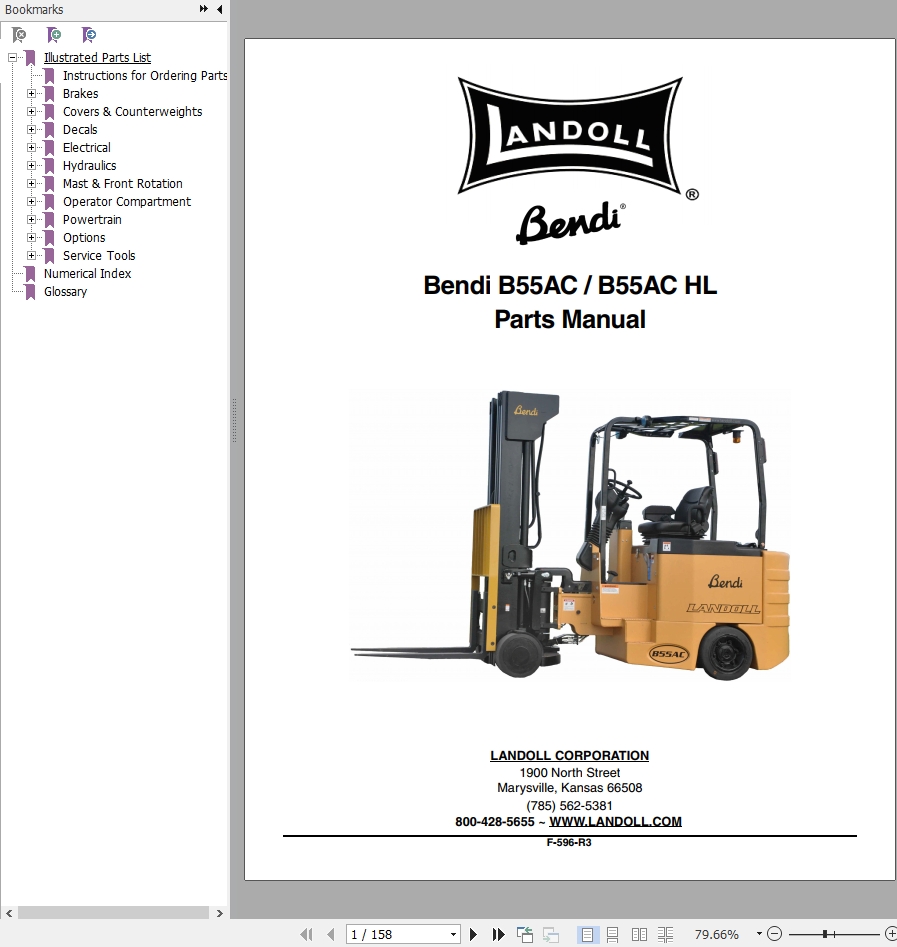This screenshot has width=897, height=947.
Task: Click the next view navigation icon
Action: (x=550, y=934)
